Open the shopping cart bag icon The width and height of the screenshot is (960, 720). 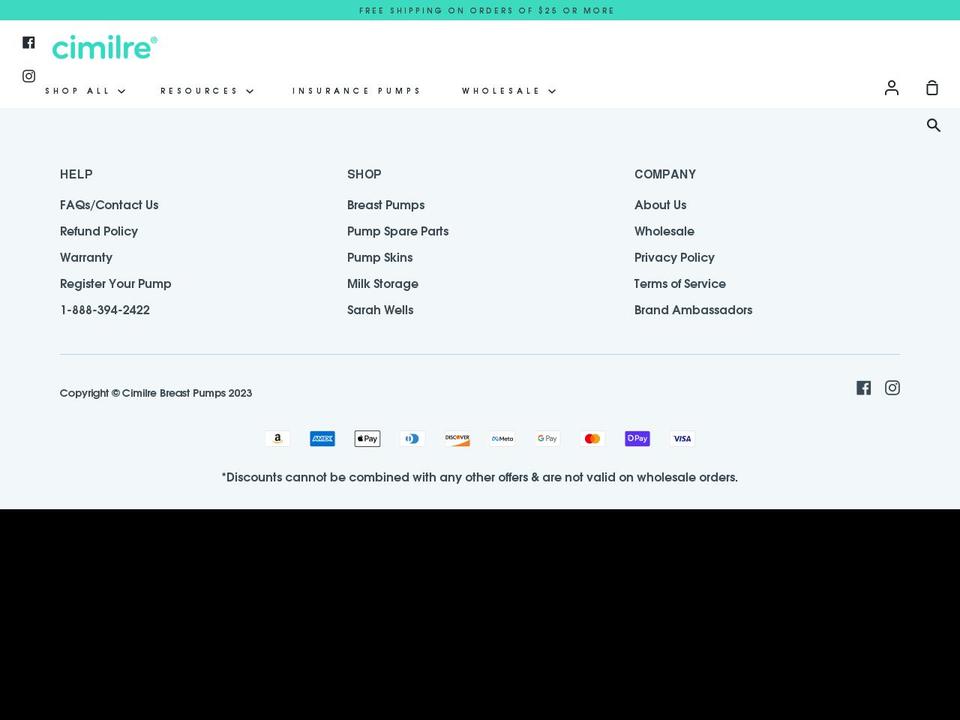tap(932, 88)
